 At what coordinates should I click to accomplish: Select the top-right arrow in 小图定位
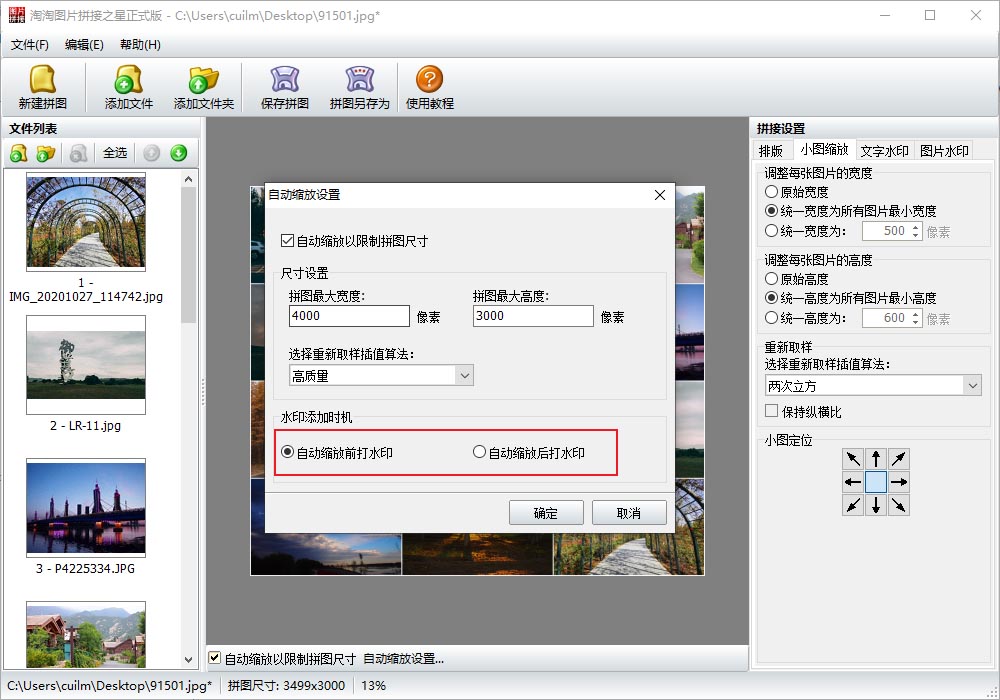pyautogui.click(x=899, y=459)
